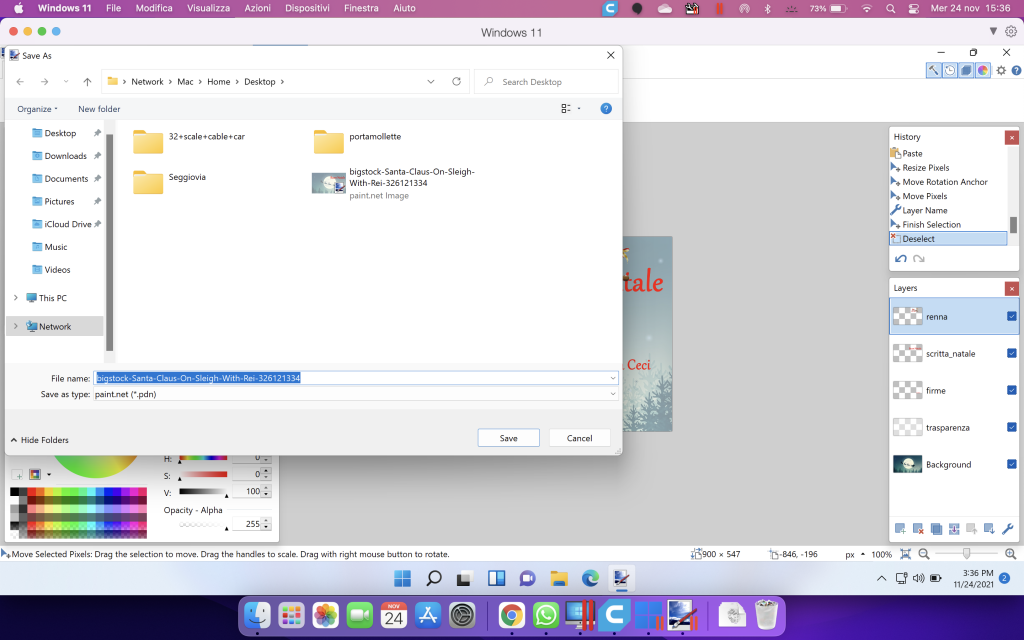Click the Merge Layer Down icon
The image size is (1024, 640).
pos(954,528)
